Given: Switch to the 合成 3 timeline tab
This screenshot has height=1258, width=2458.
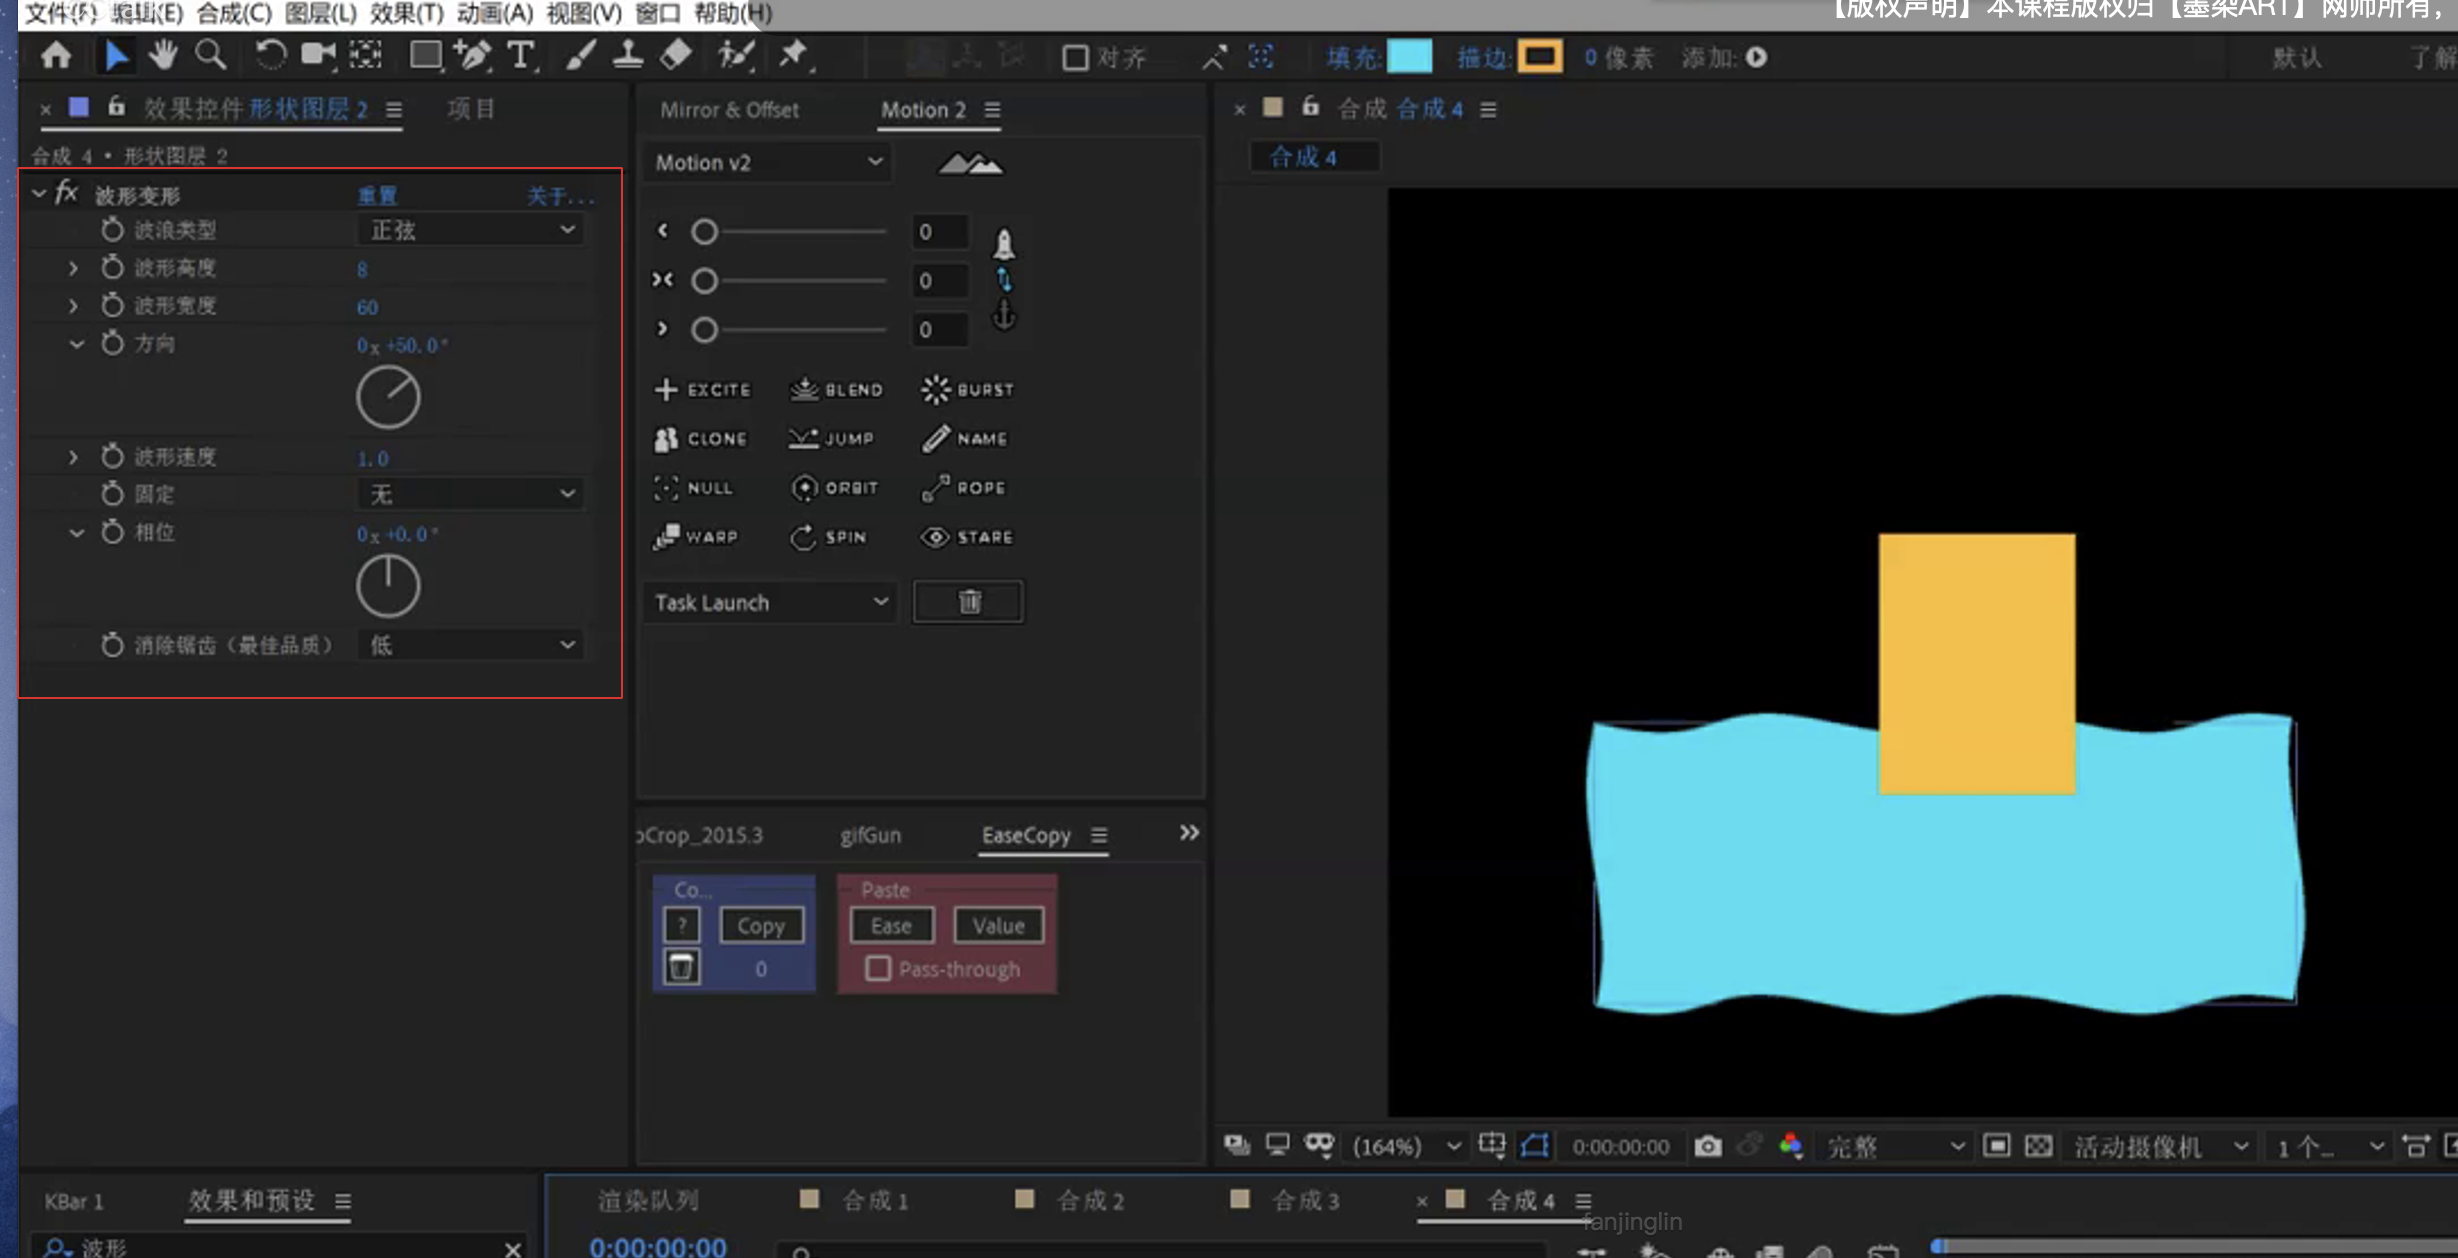Looking at the screenshot, I should [1304, 1200].
